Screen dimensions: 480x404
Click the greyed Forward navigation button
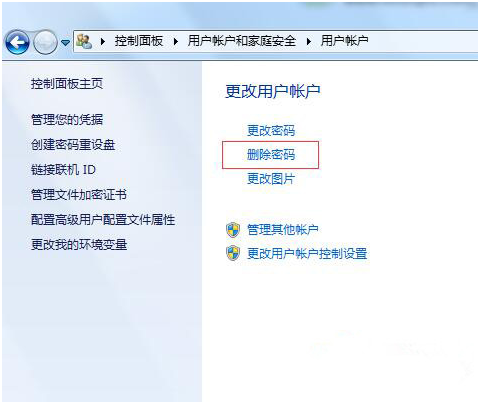tap(45, 42)
